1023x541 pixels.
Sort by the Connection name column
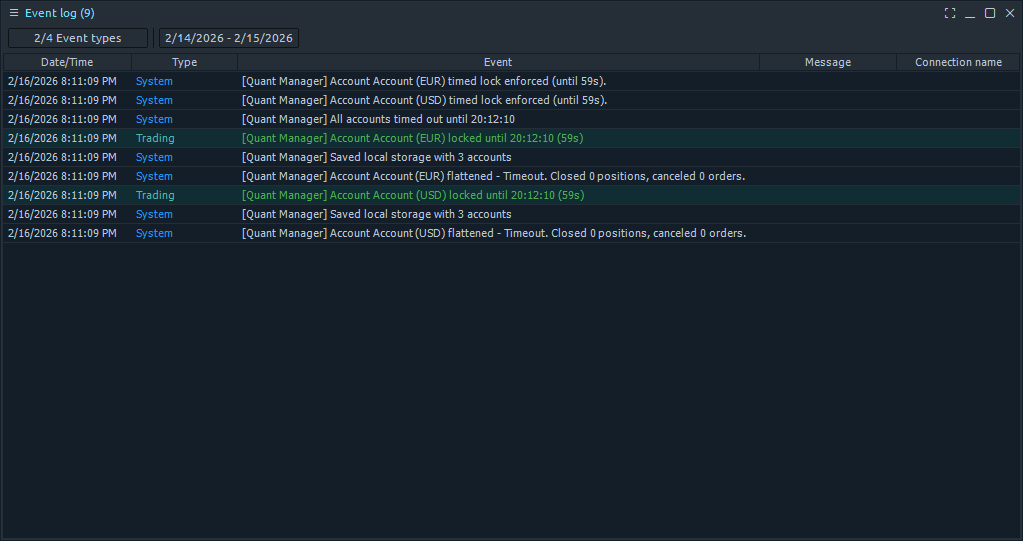click(957, 62)
